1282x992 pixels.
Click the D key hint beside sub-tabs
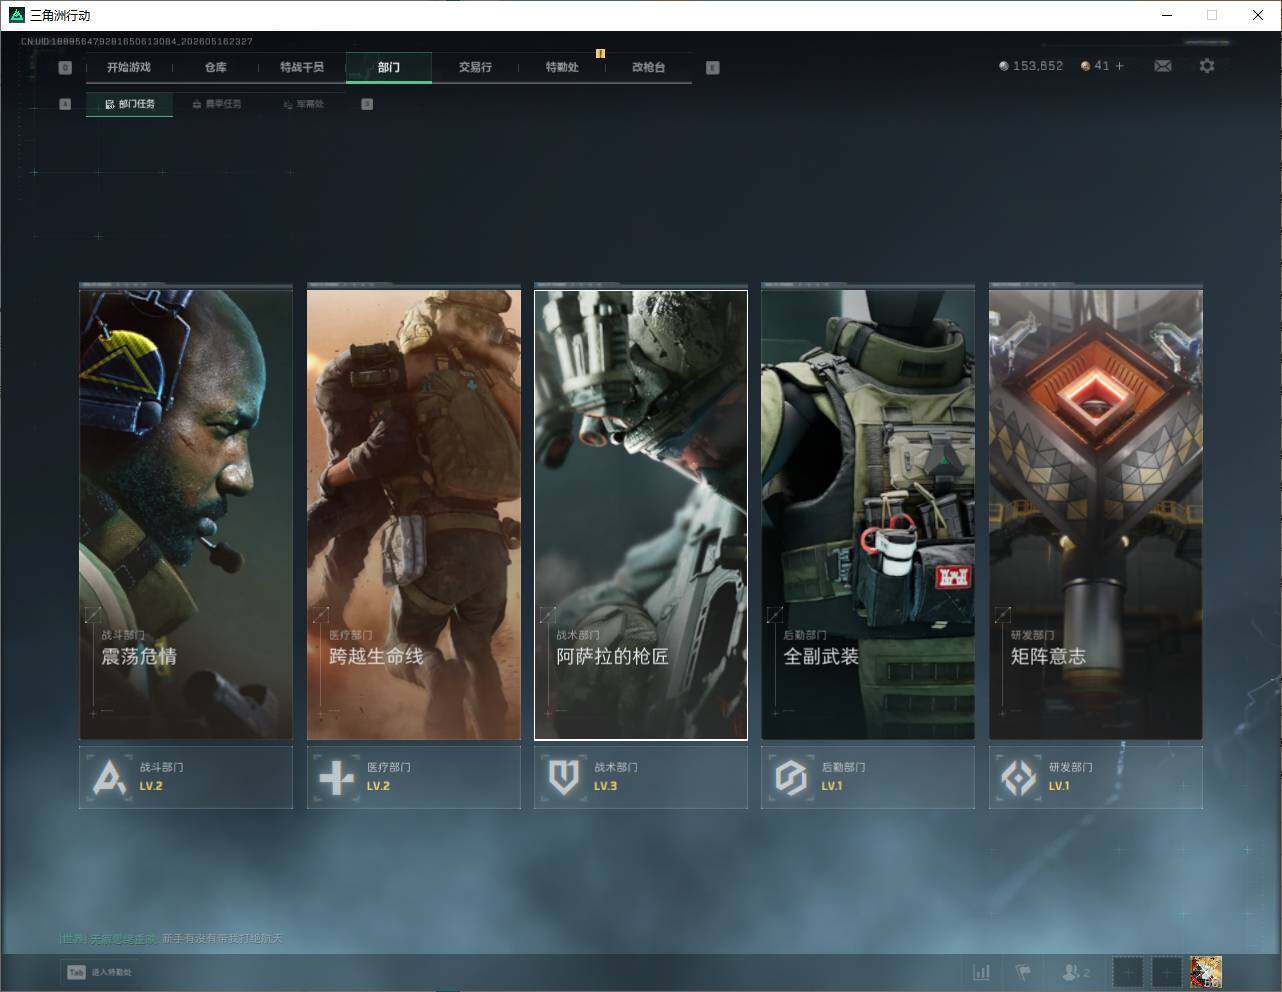pos(367,104)
